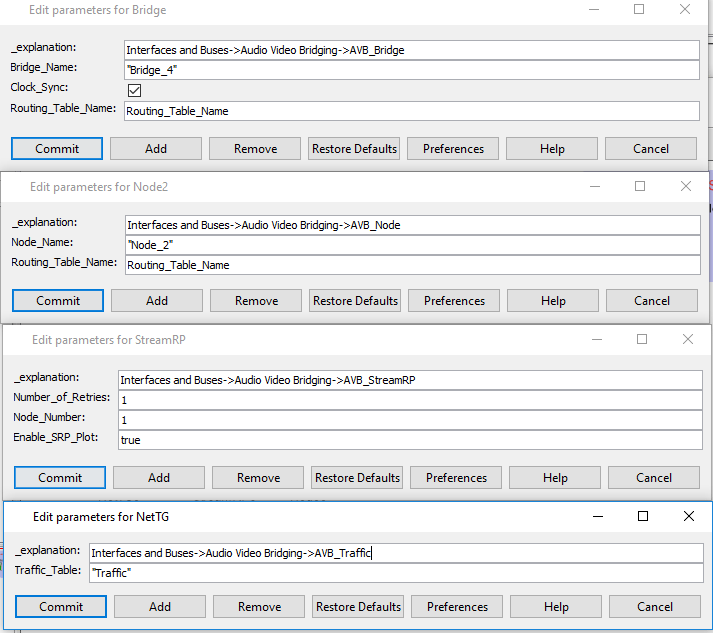
Task: Toggle the Clock_Sync checkbox
Action: click(135, 90)
